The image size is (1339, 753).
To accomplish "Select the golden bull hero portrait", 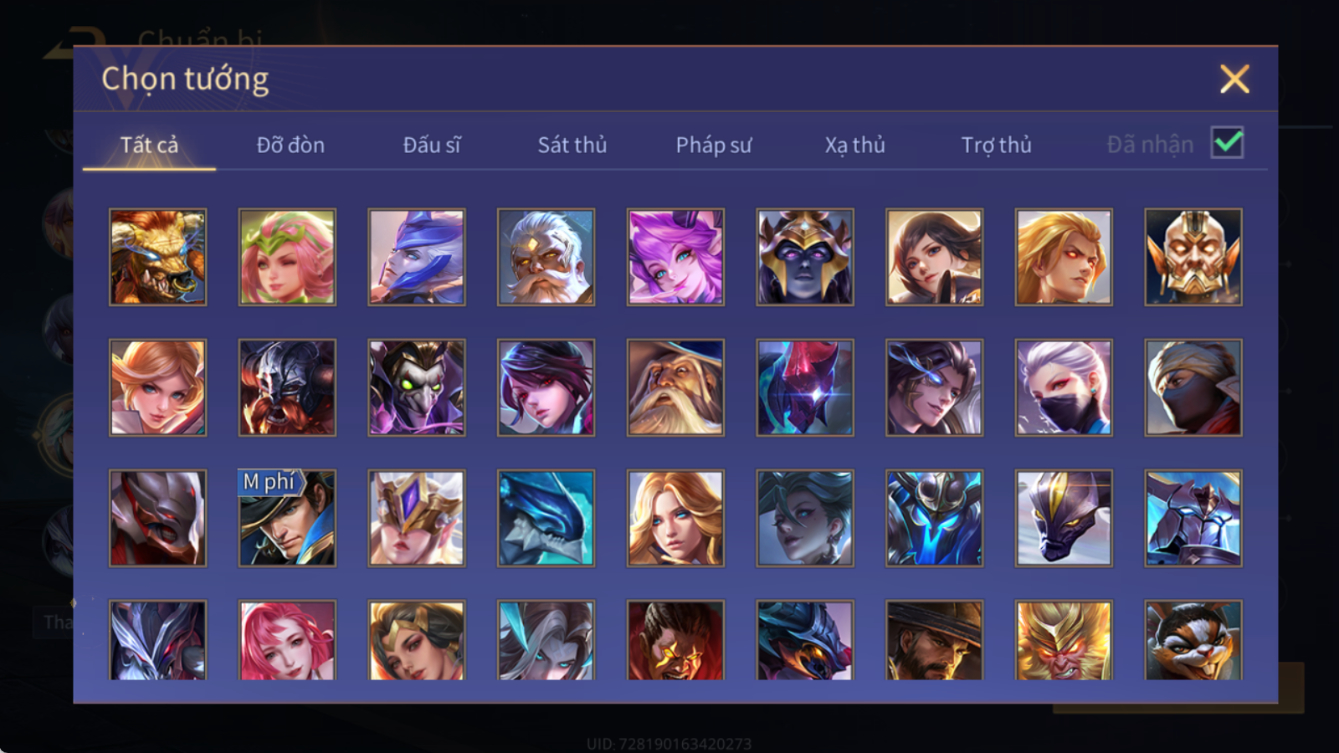I will coord(158,257).
